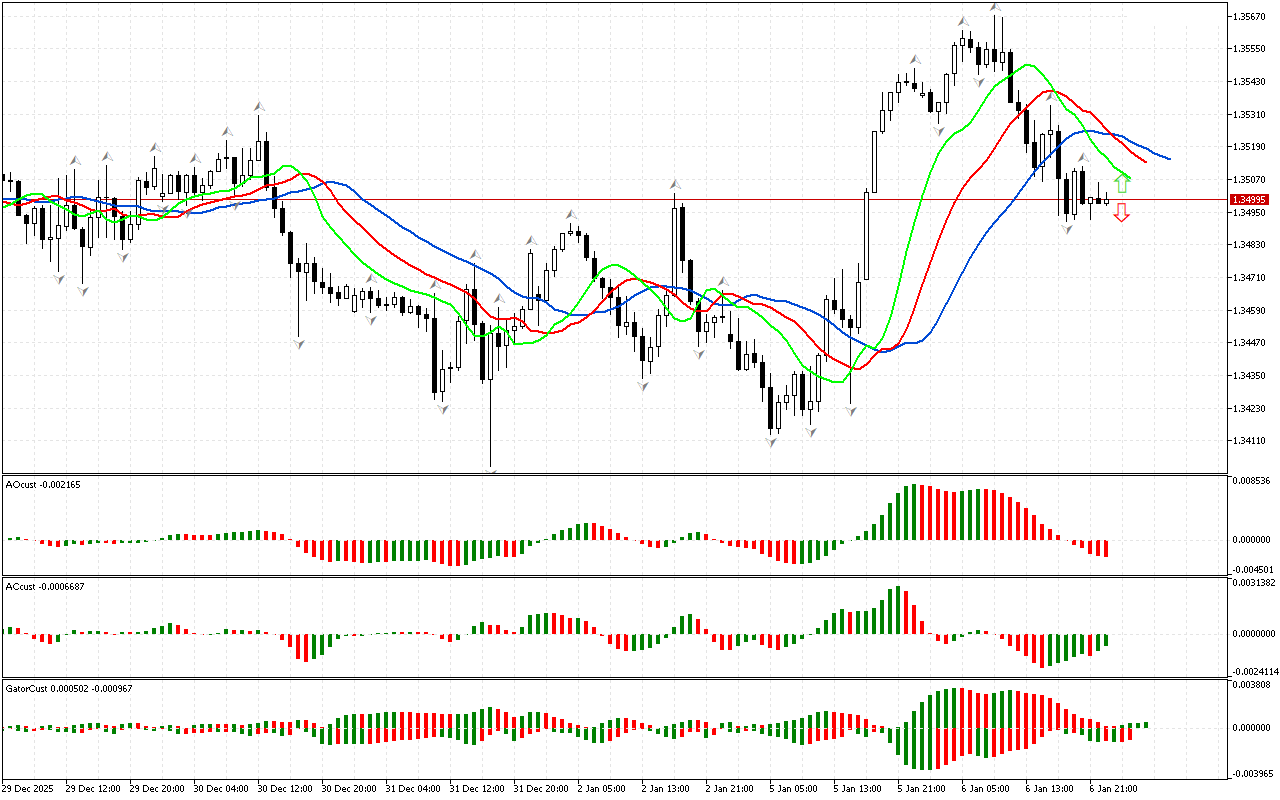Select the down fractal below the lowest 5 Jan candle
This screenshot has height=800, width=1280.
pos(771,440)
